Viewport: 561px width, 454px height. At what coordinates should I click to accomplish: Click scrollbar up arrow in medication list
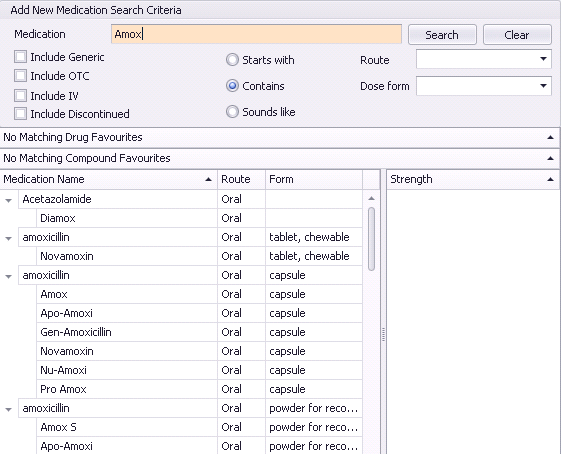[371, 198]
